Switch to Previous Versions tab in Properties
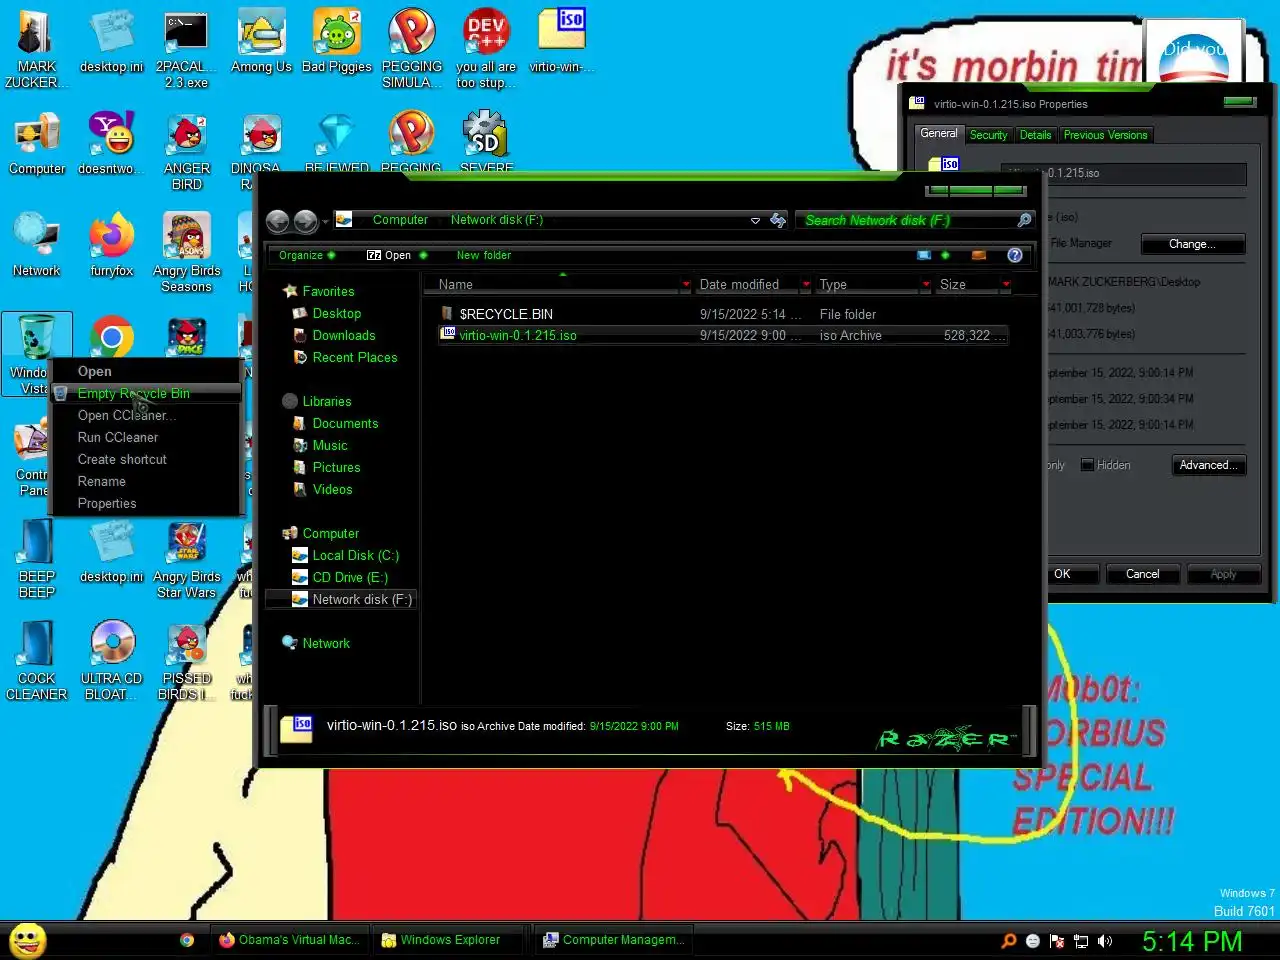1280x960 pixels. point(1105,135)
